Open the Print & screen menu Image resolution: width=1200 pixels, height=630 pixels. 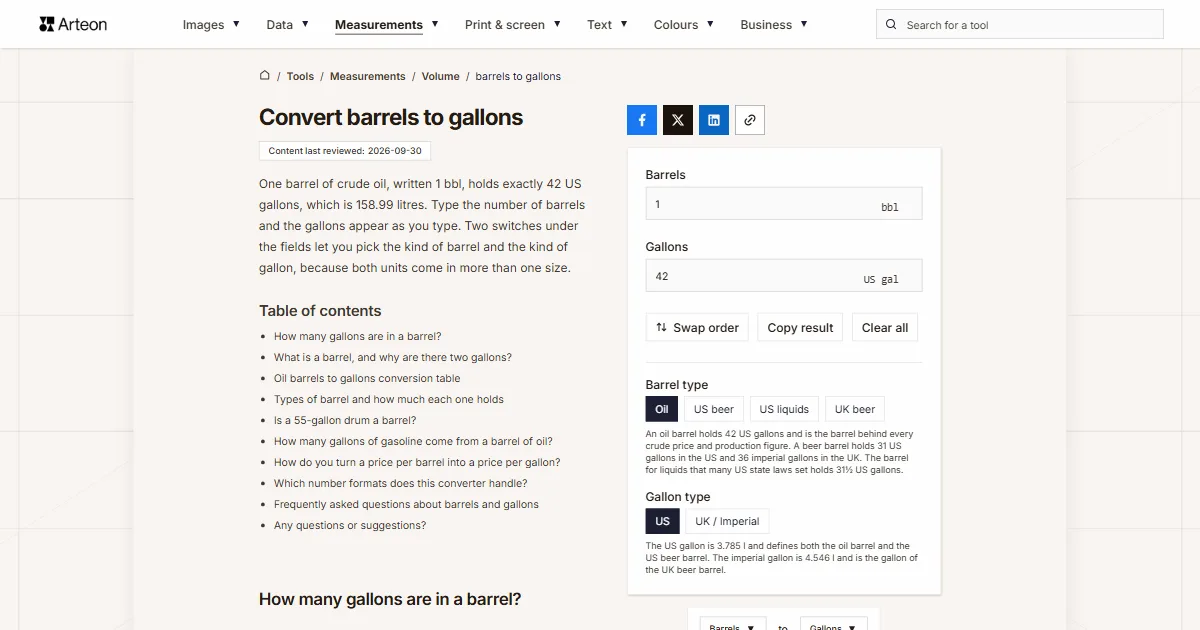click(x=513, y=25)
